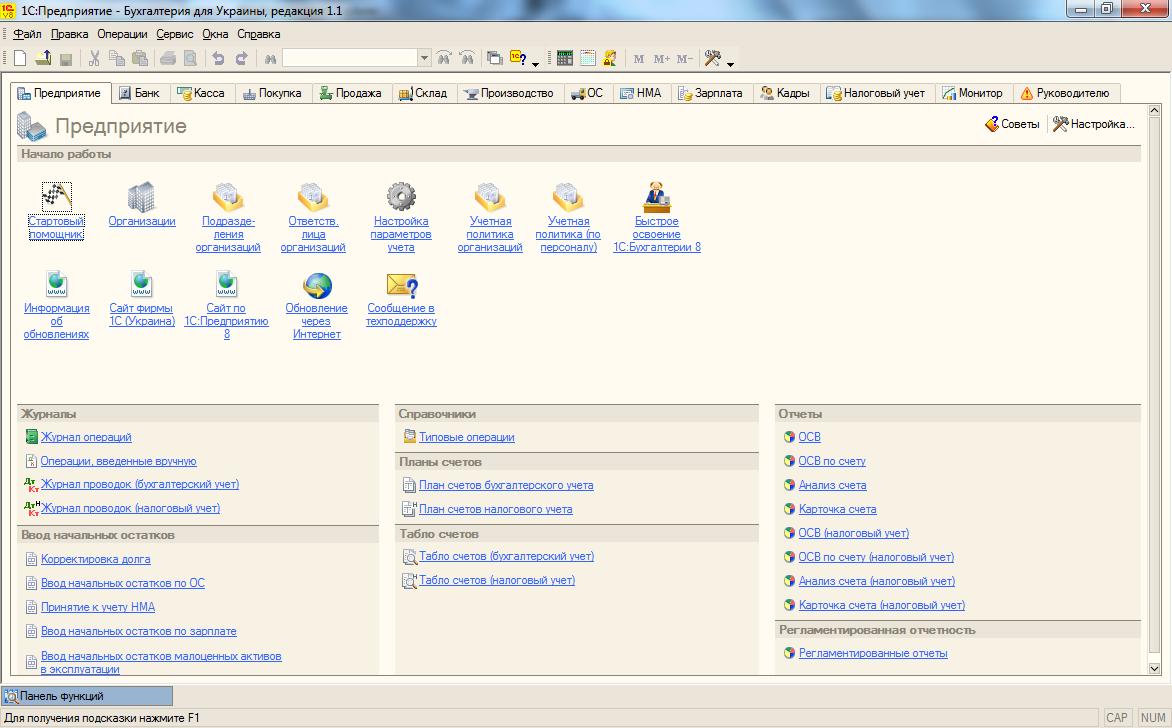Image resolution: width=1172 pixels, height=728 pixels.
Task: Switch to the Руководителю tab
Action: click(x=1066, y=93)
